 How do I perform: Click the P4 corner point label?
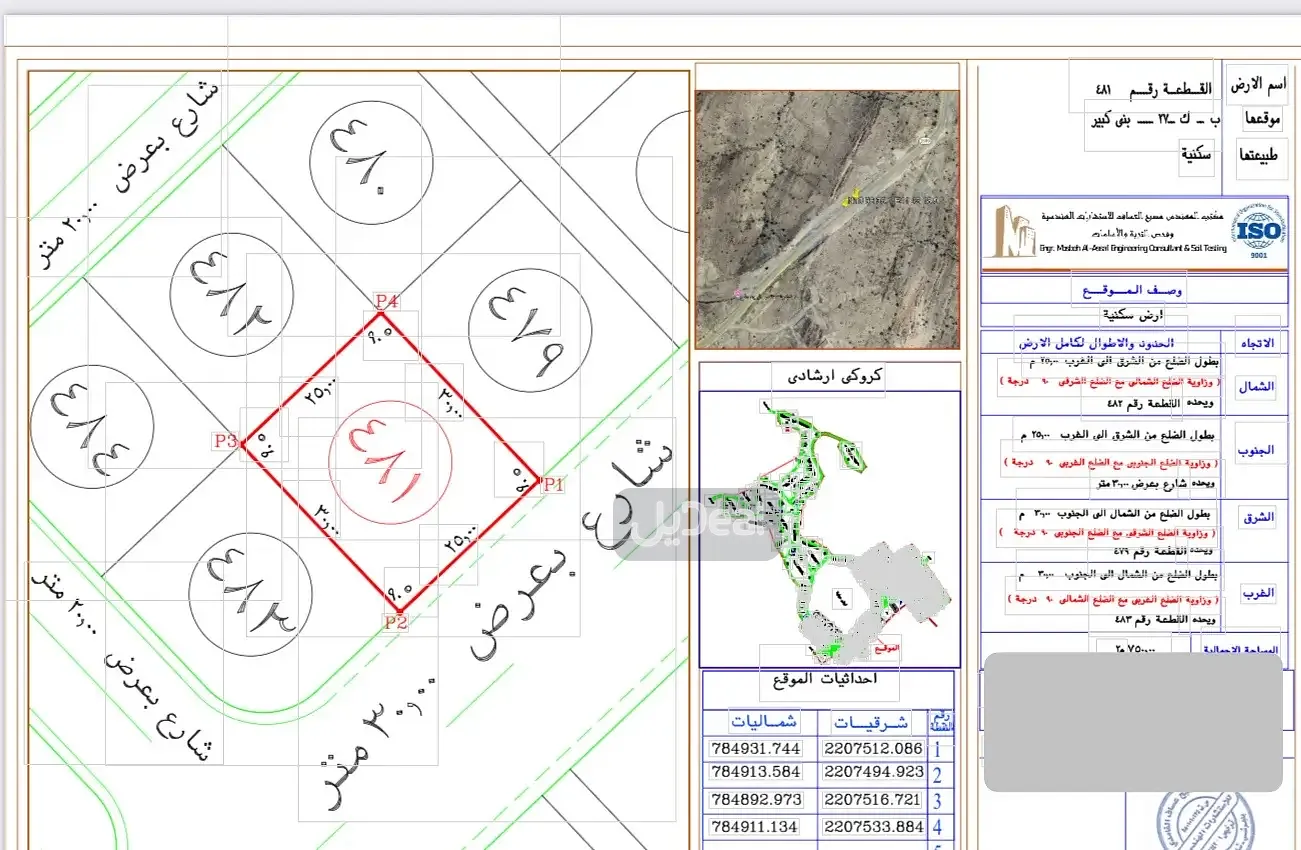386,301
